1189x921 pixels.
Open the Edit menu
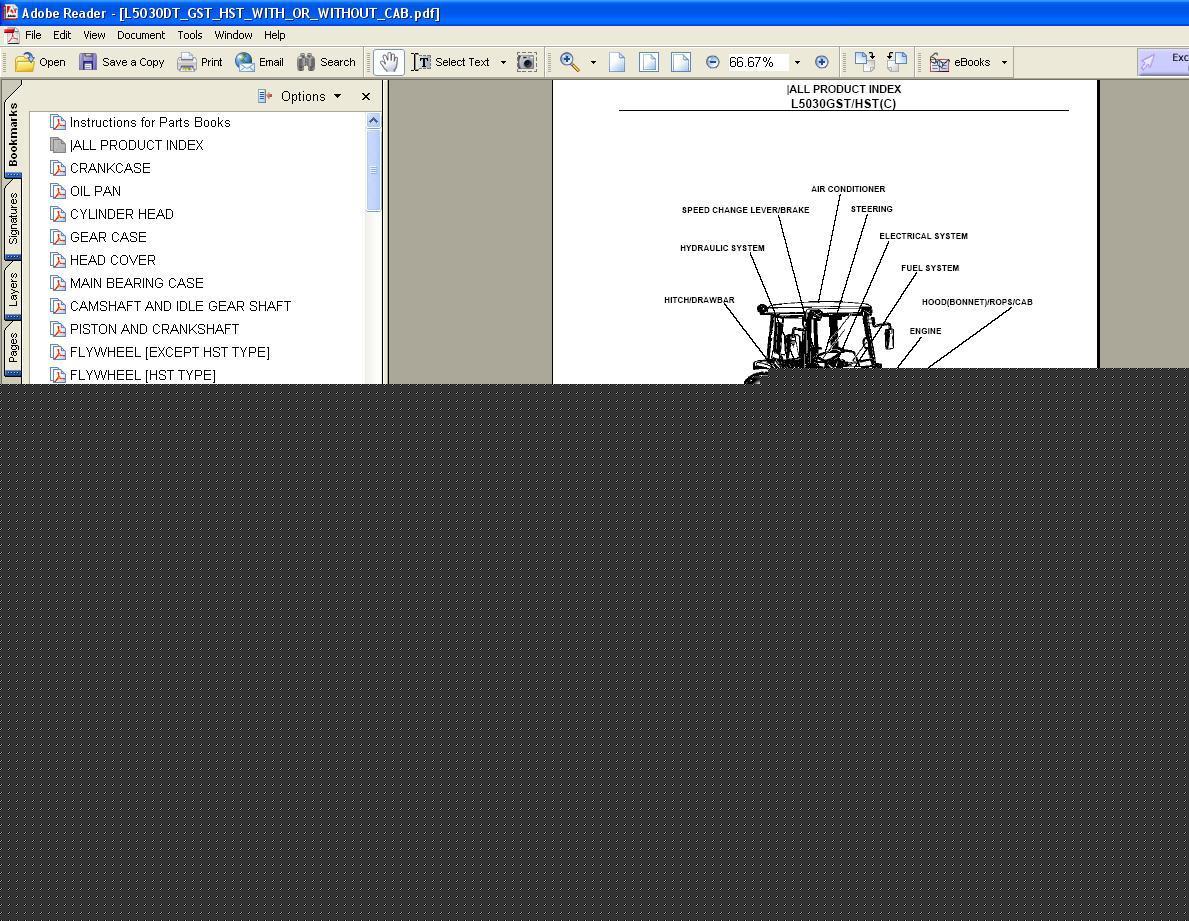pos(62,36)
